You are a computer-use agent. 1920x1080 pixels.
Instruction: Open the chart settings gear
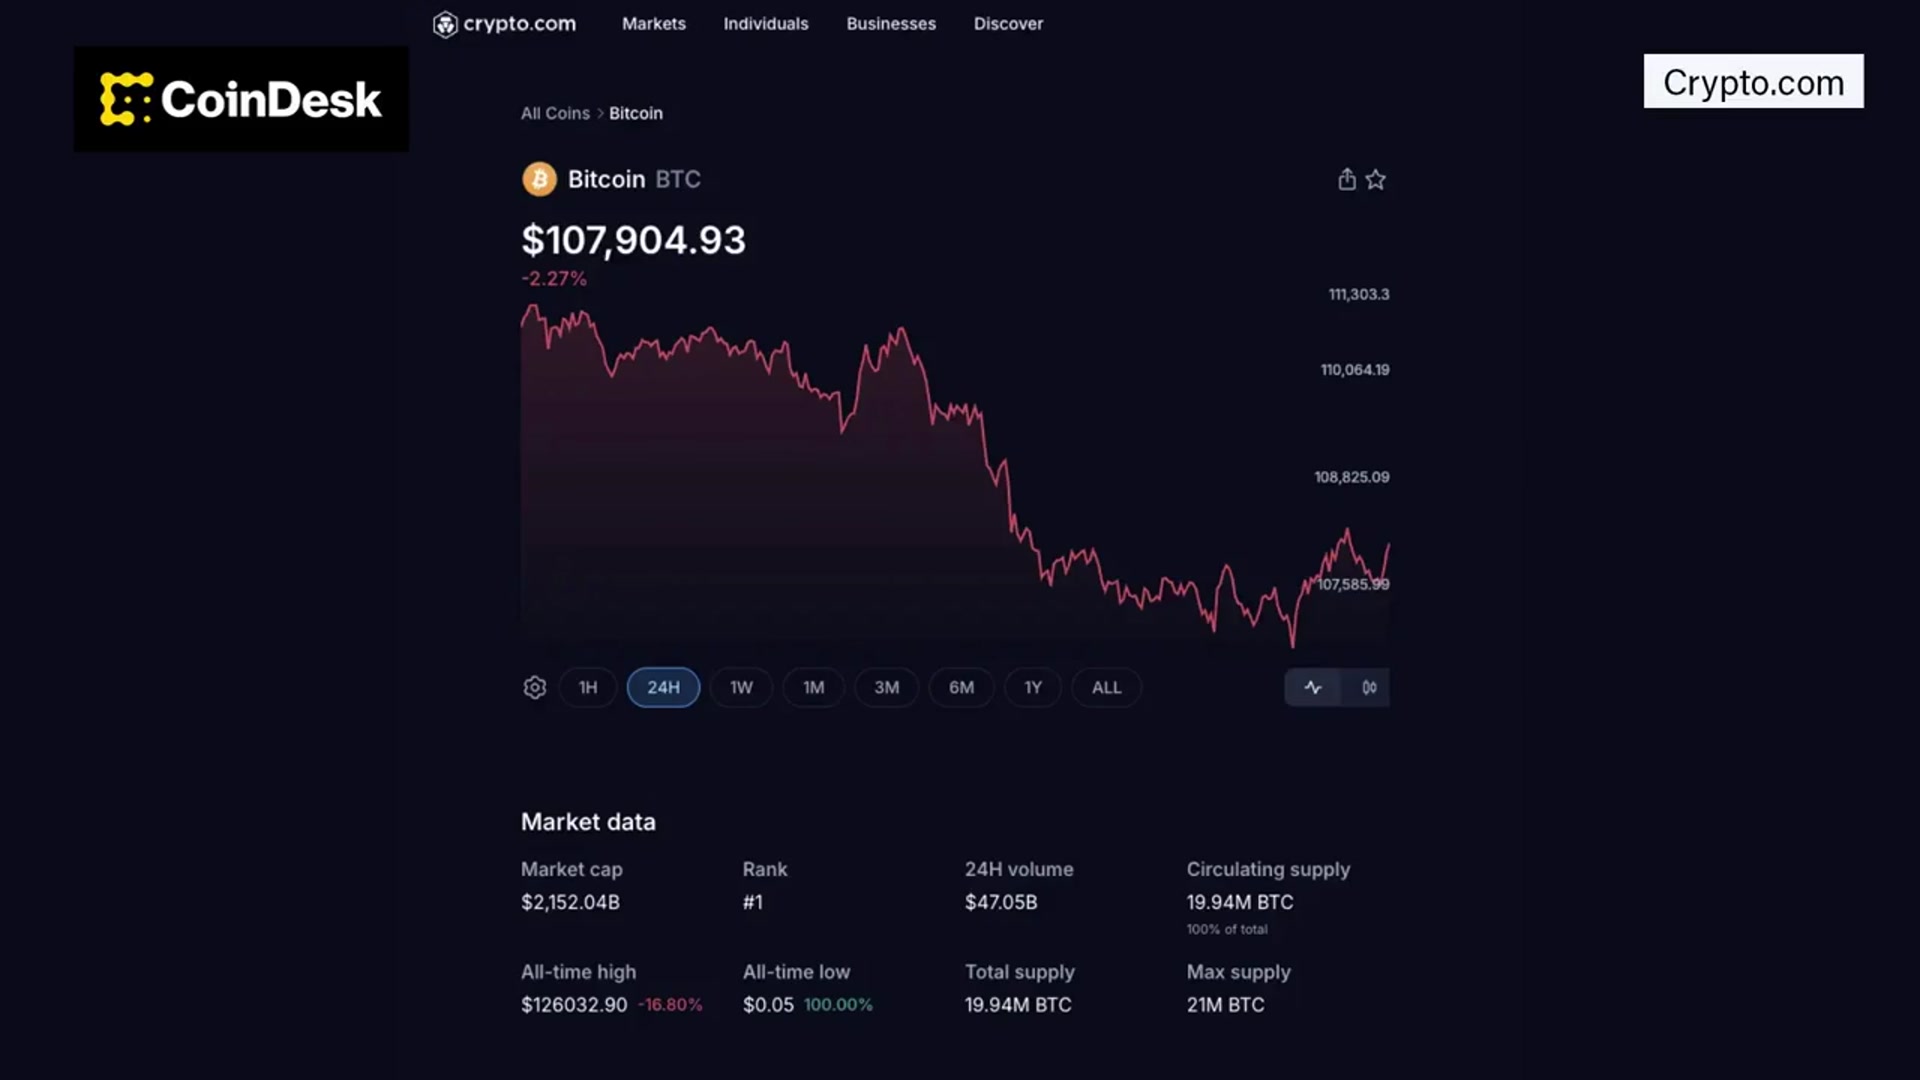[534, 687]
